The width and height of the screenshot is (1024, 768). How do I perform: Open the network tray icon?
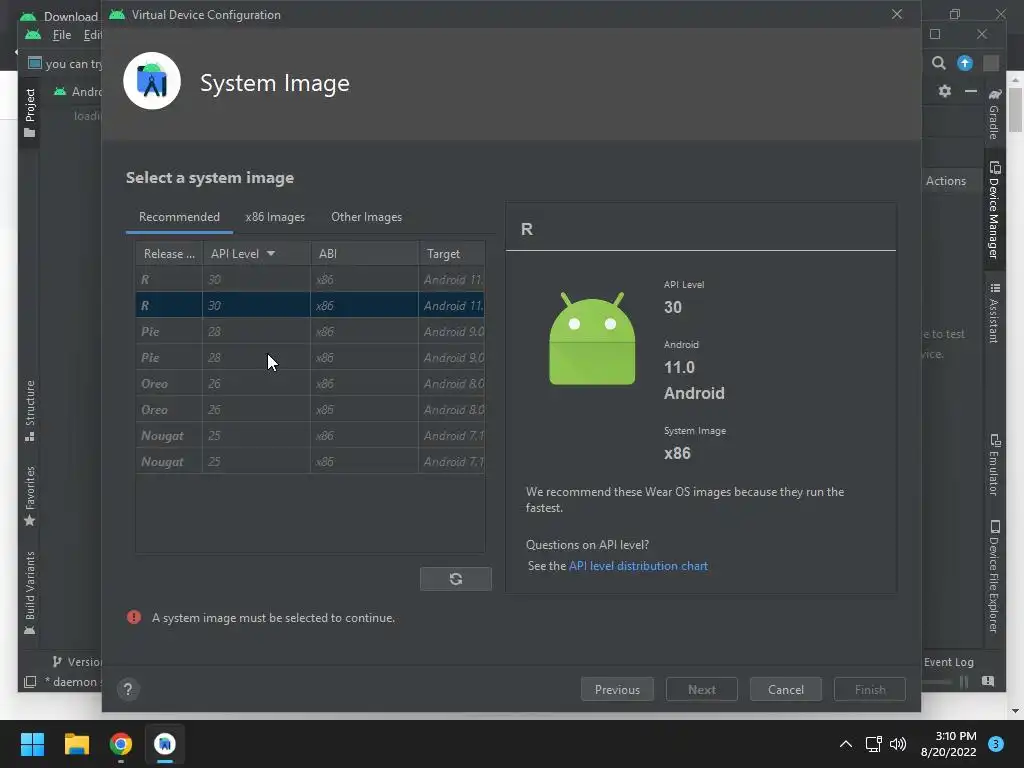pyautogui.click(x=873, y=744)
